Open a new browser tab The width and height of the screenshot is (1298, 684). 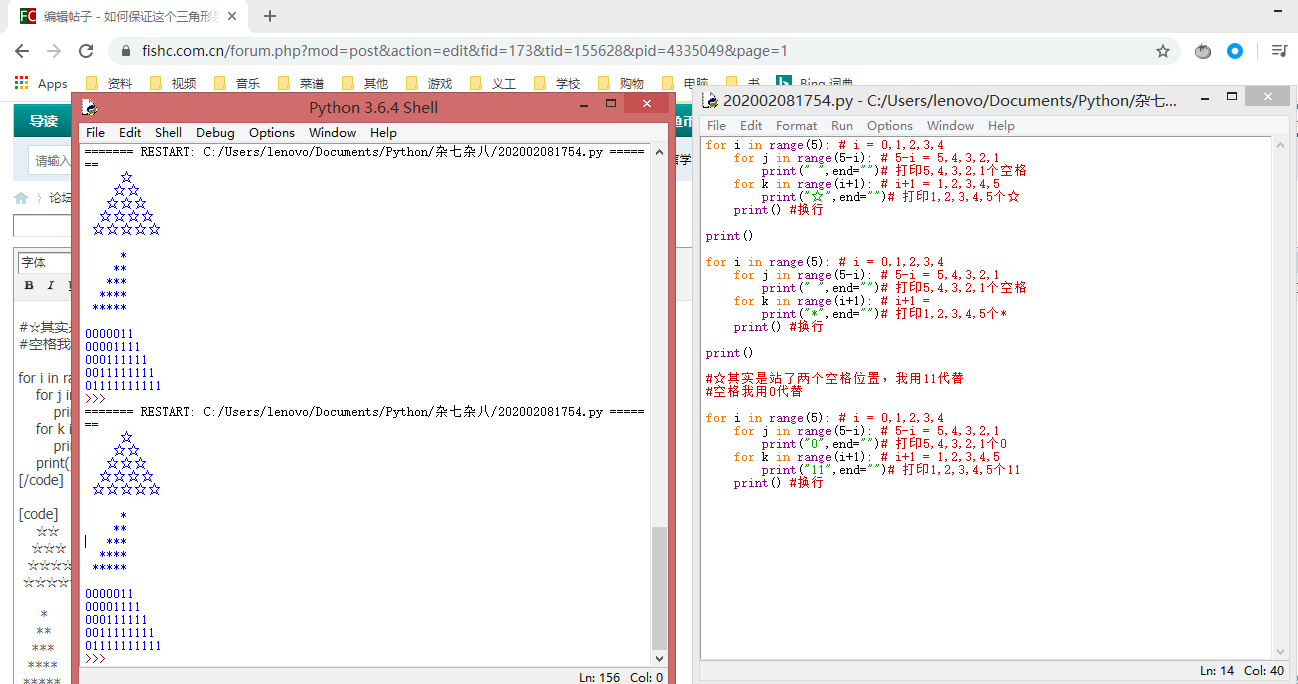point(270,16)
